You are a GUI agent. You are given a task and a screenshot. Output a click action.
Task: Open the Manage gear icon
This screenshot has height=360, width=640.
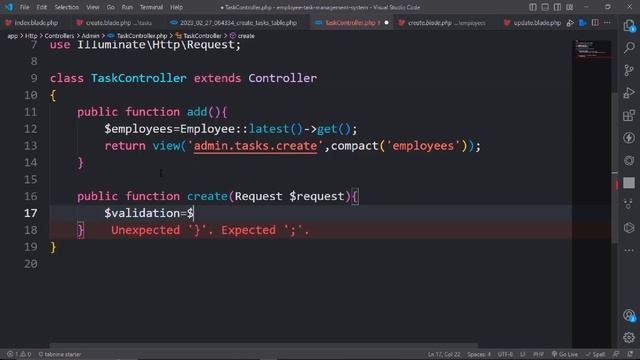629,337
